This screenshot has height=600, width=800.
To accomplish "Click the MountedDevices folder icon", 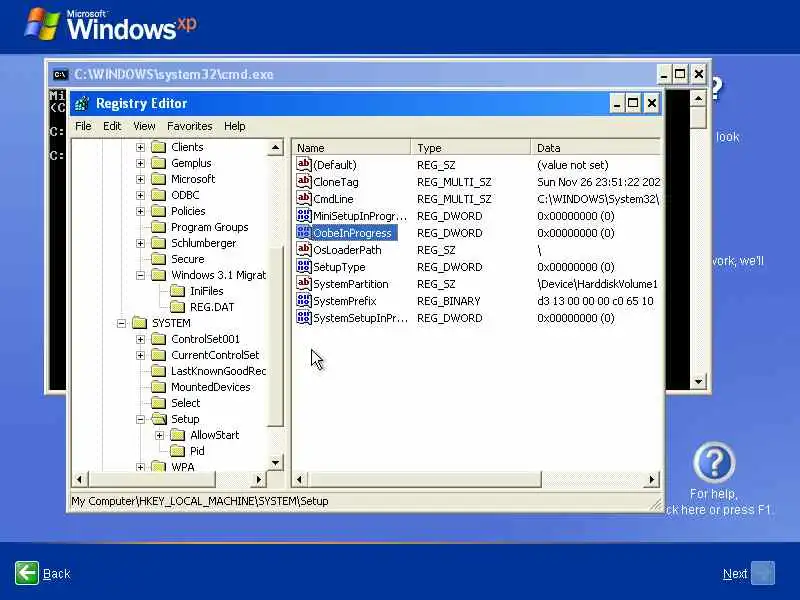I will click(159, 387).
